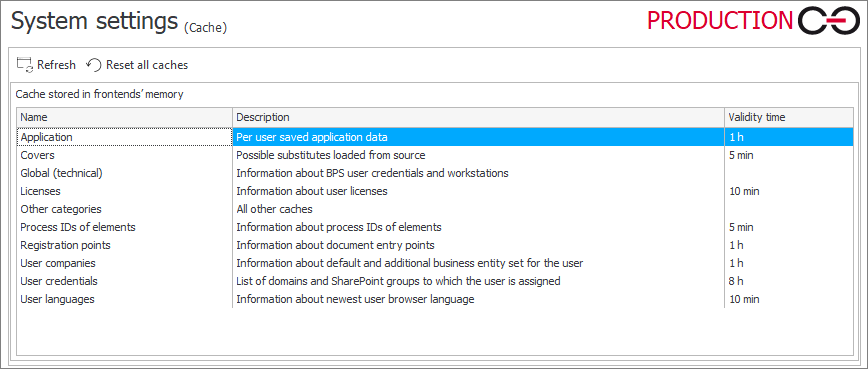
Task: Click the Reset all caches label
Action: click(x=147, y=65)
